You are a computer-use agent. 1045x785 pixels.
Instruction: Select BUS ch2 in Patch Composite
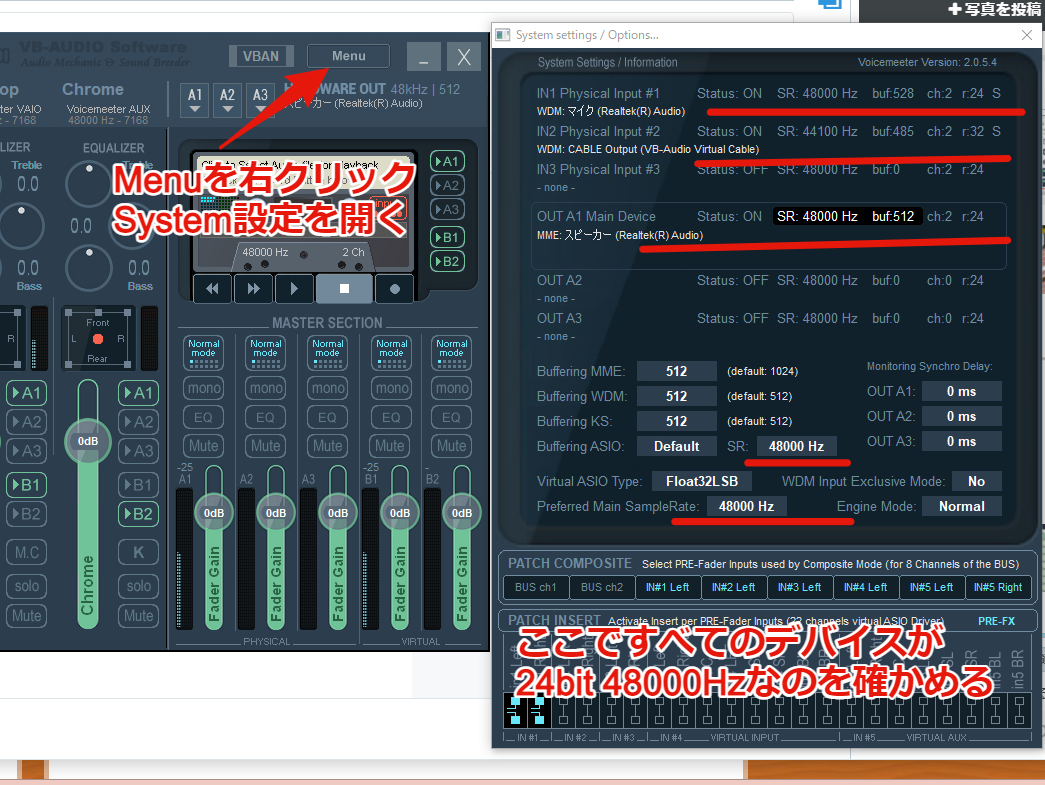click(x=601, y=587)
